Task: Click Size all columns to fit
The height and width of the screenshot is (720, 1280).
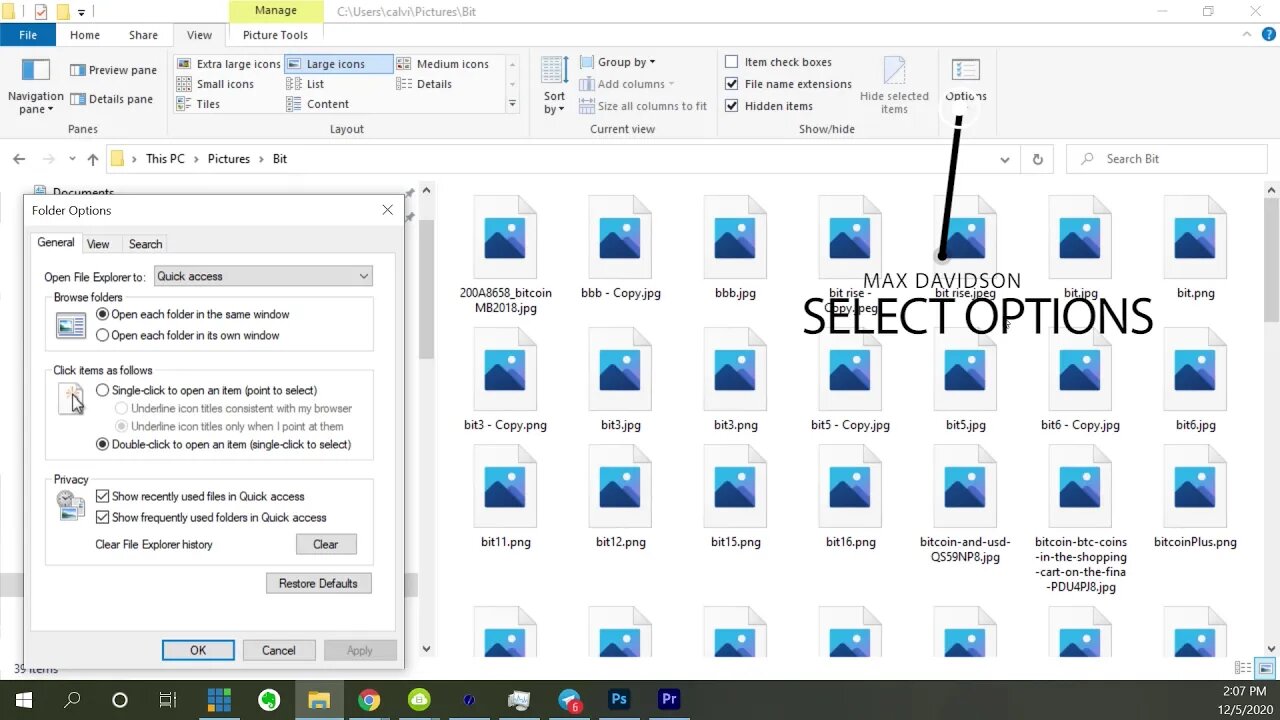Action: 643,106
